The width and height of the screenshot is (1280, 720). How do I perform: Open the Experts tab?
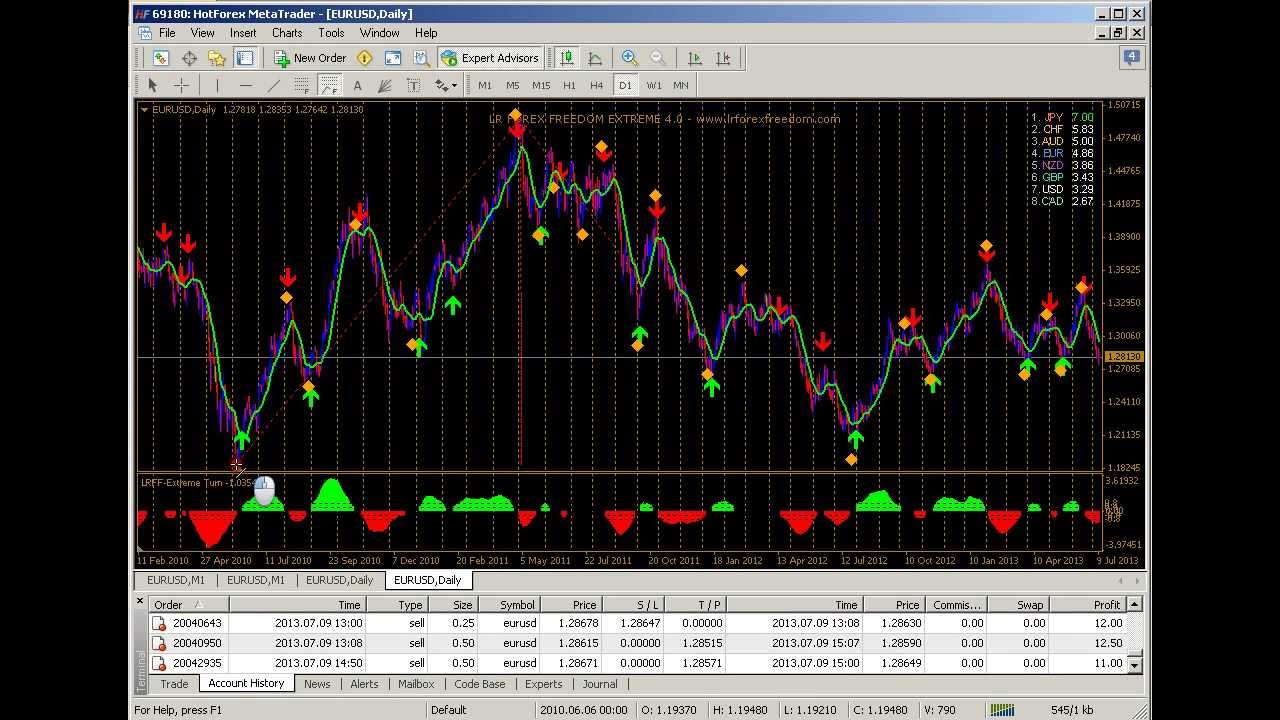(x=544, y=684)
